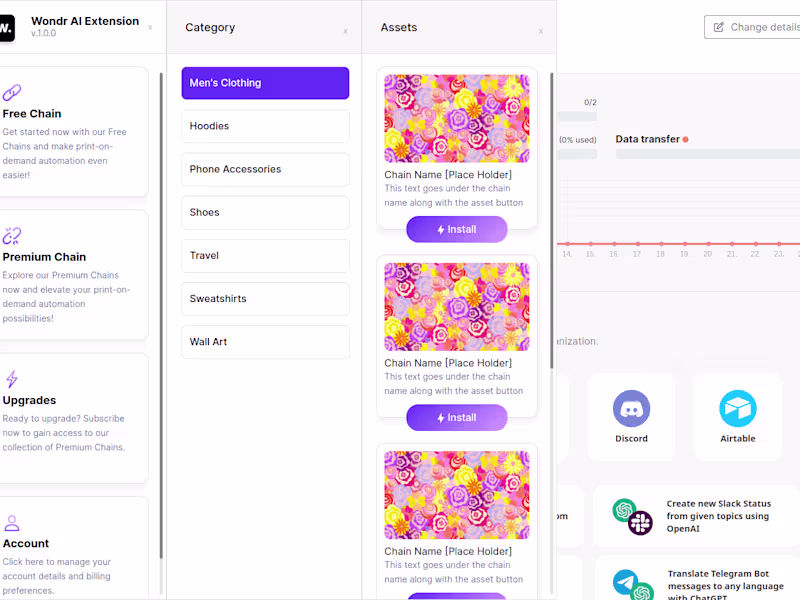800x600 pixels.
Task: Select the Wall Art category
Action: (x=265, y=342)
